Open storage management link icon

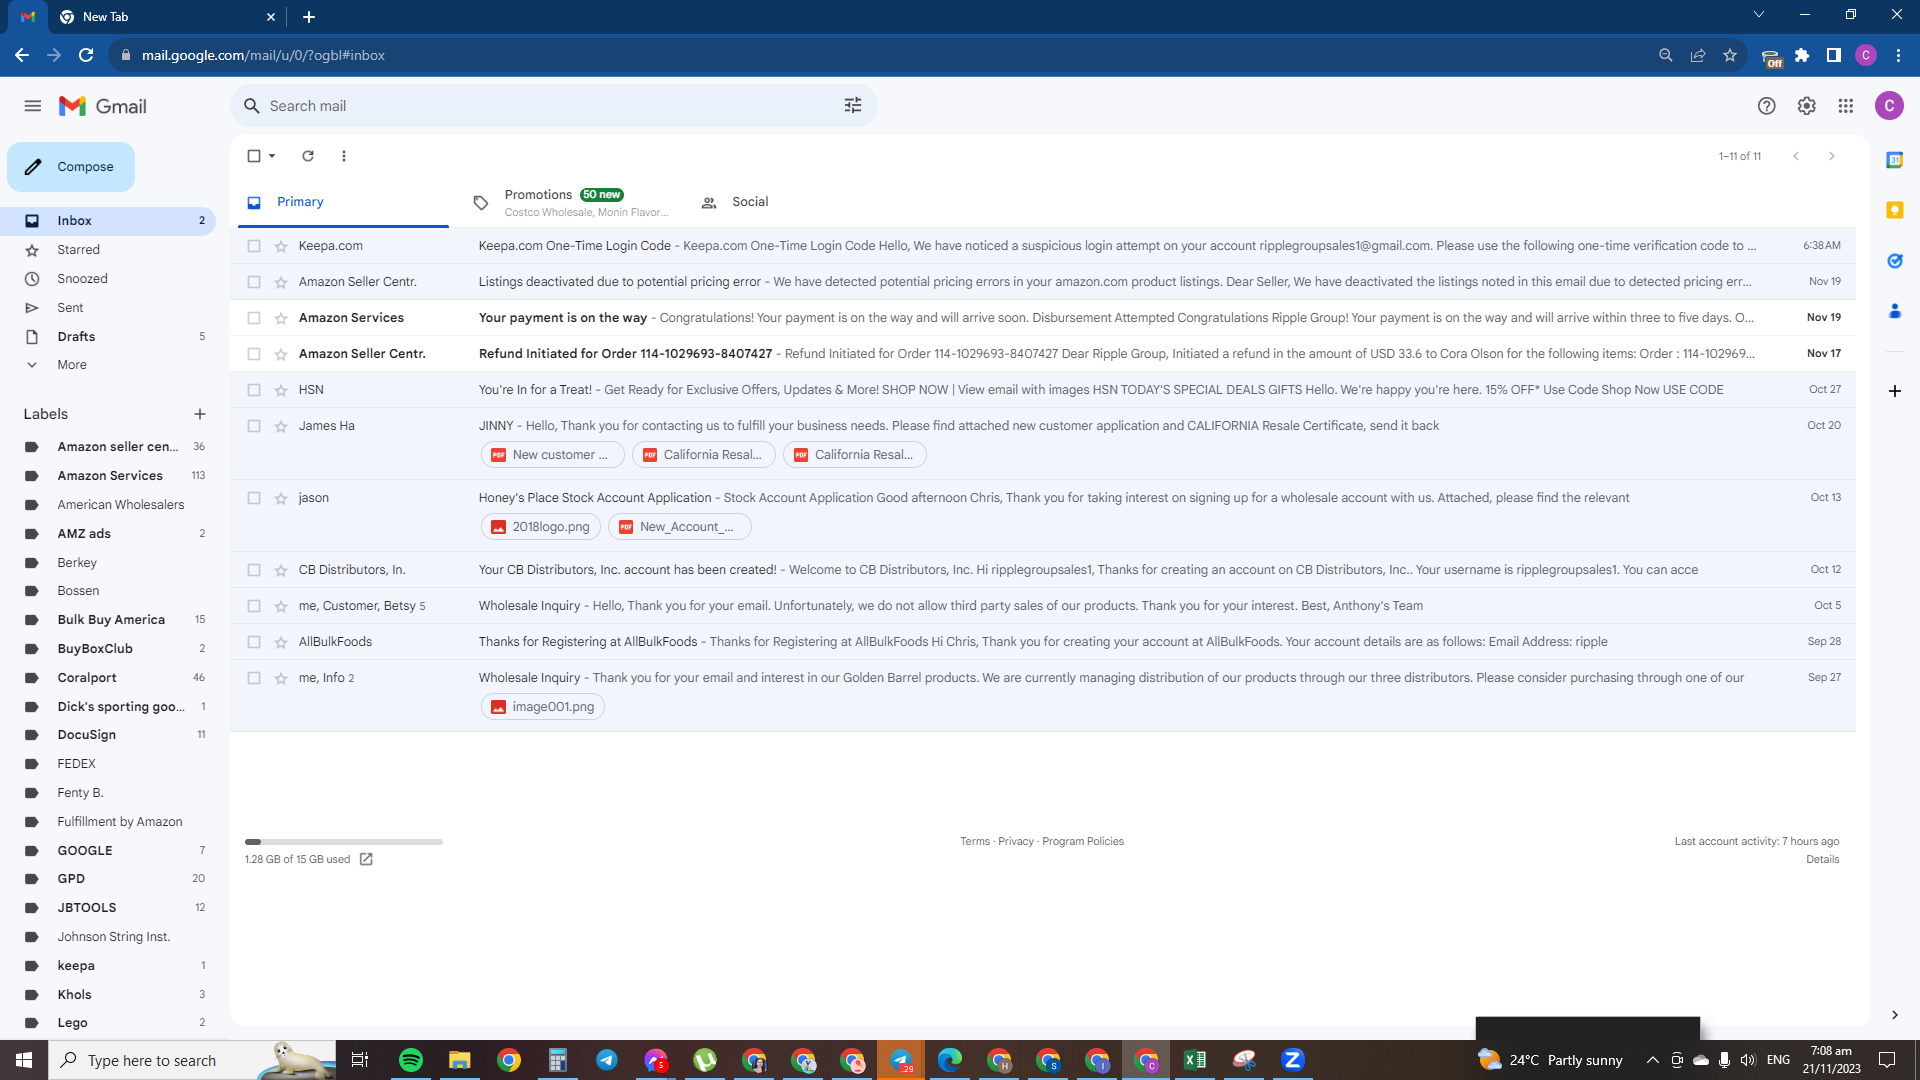click(366, 860)
